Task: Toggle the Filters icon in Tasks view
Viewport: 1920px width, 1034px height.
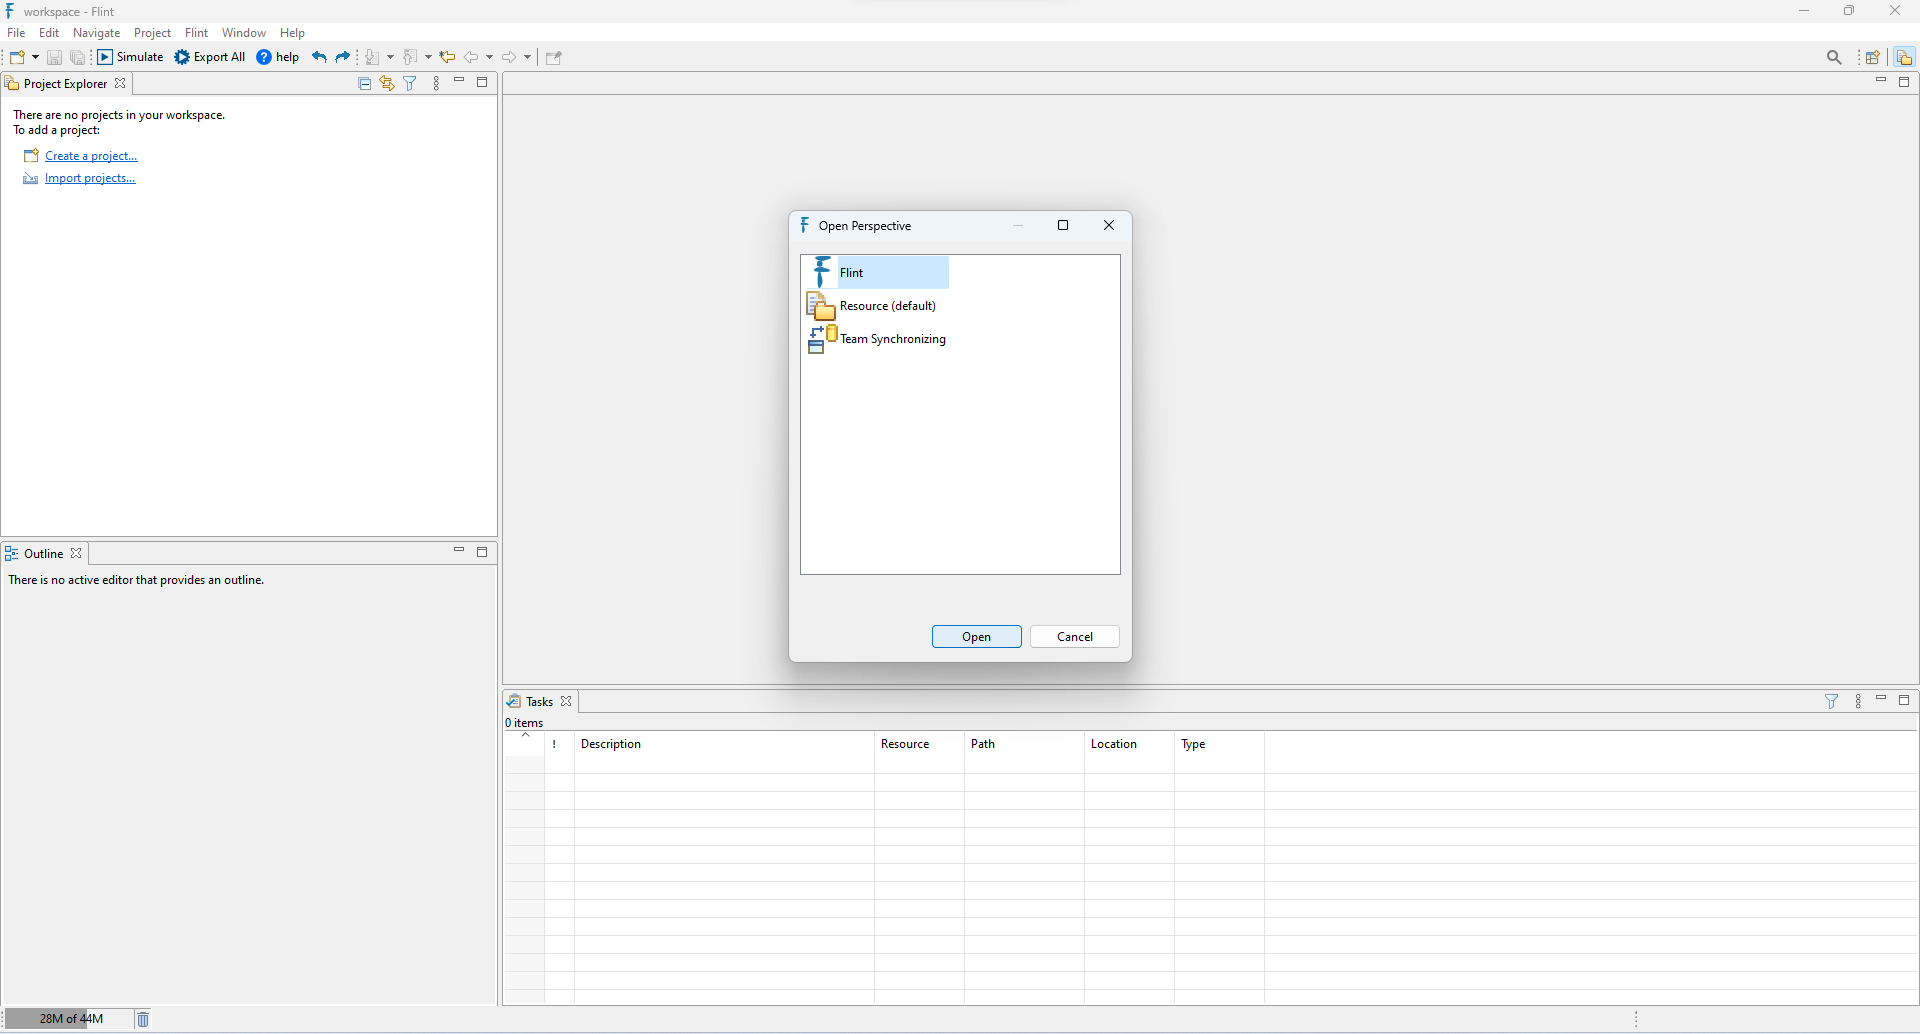Action: 1832,701
